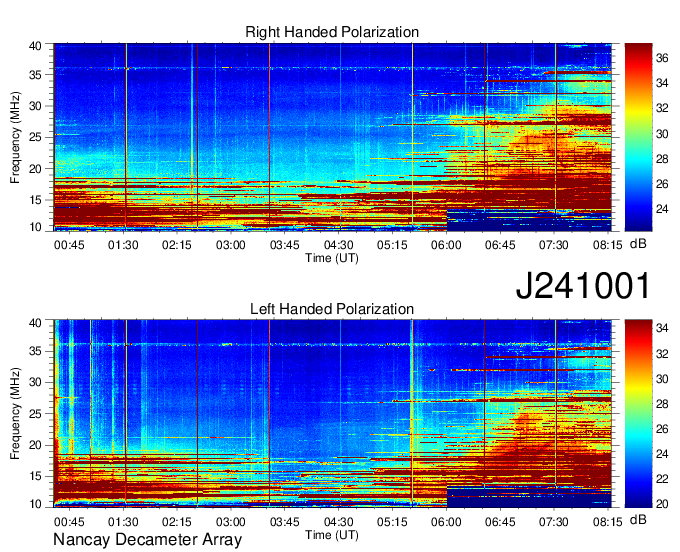Click the Left Handed panel's "Frequency (MHz)" label

coord(15,414)
